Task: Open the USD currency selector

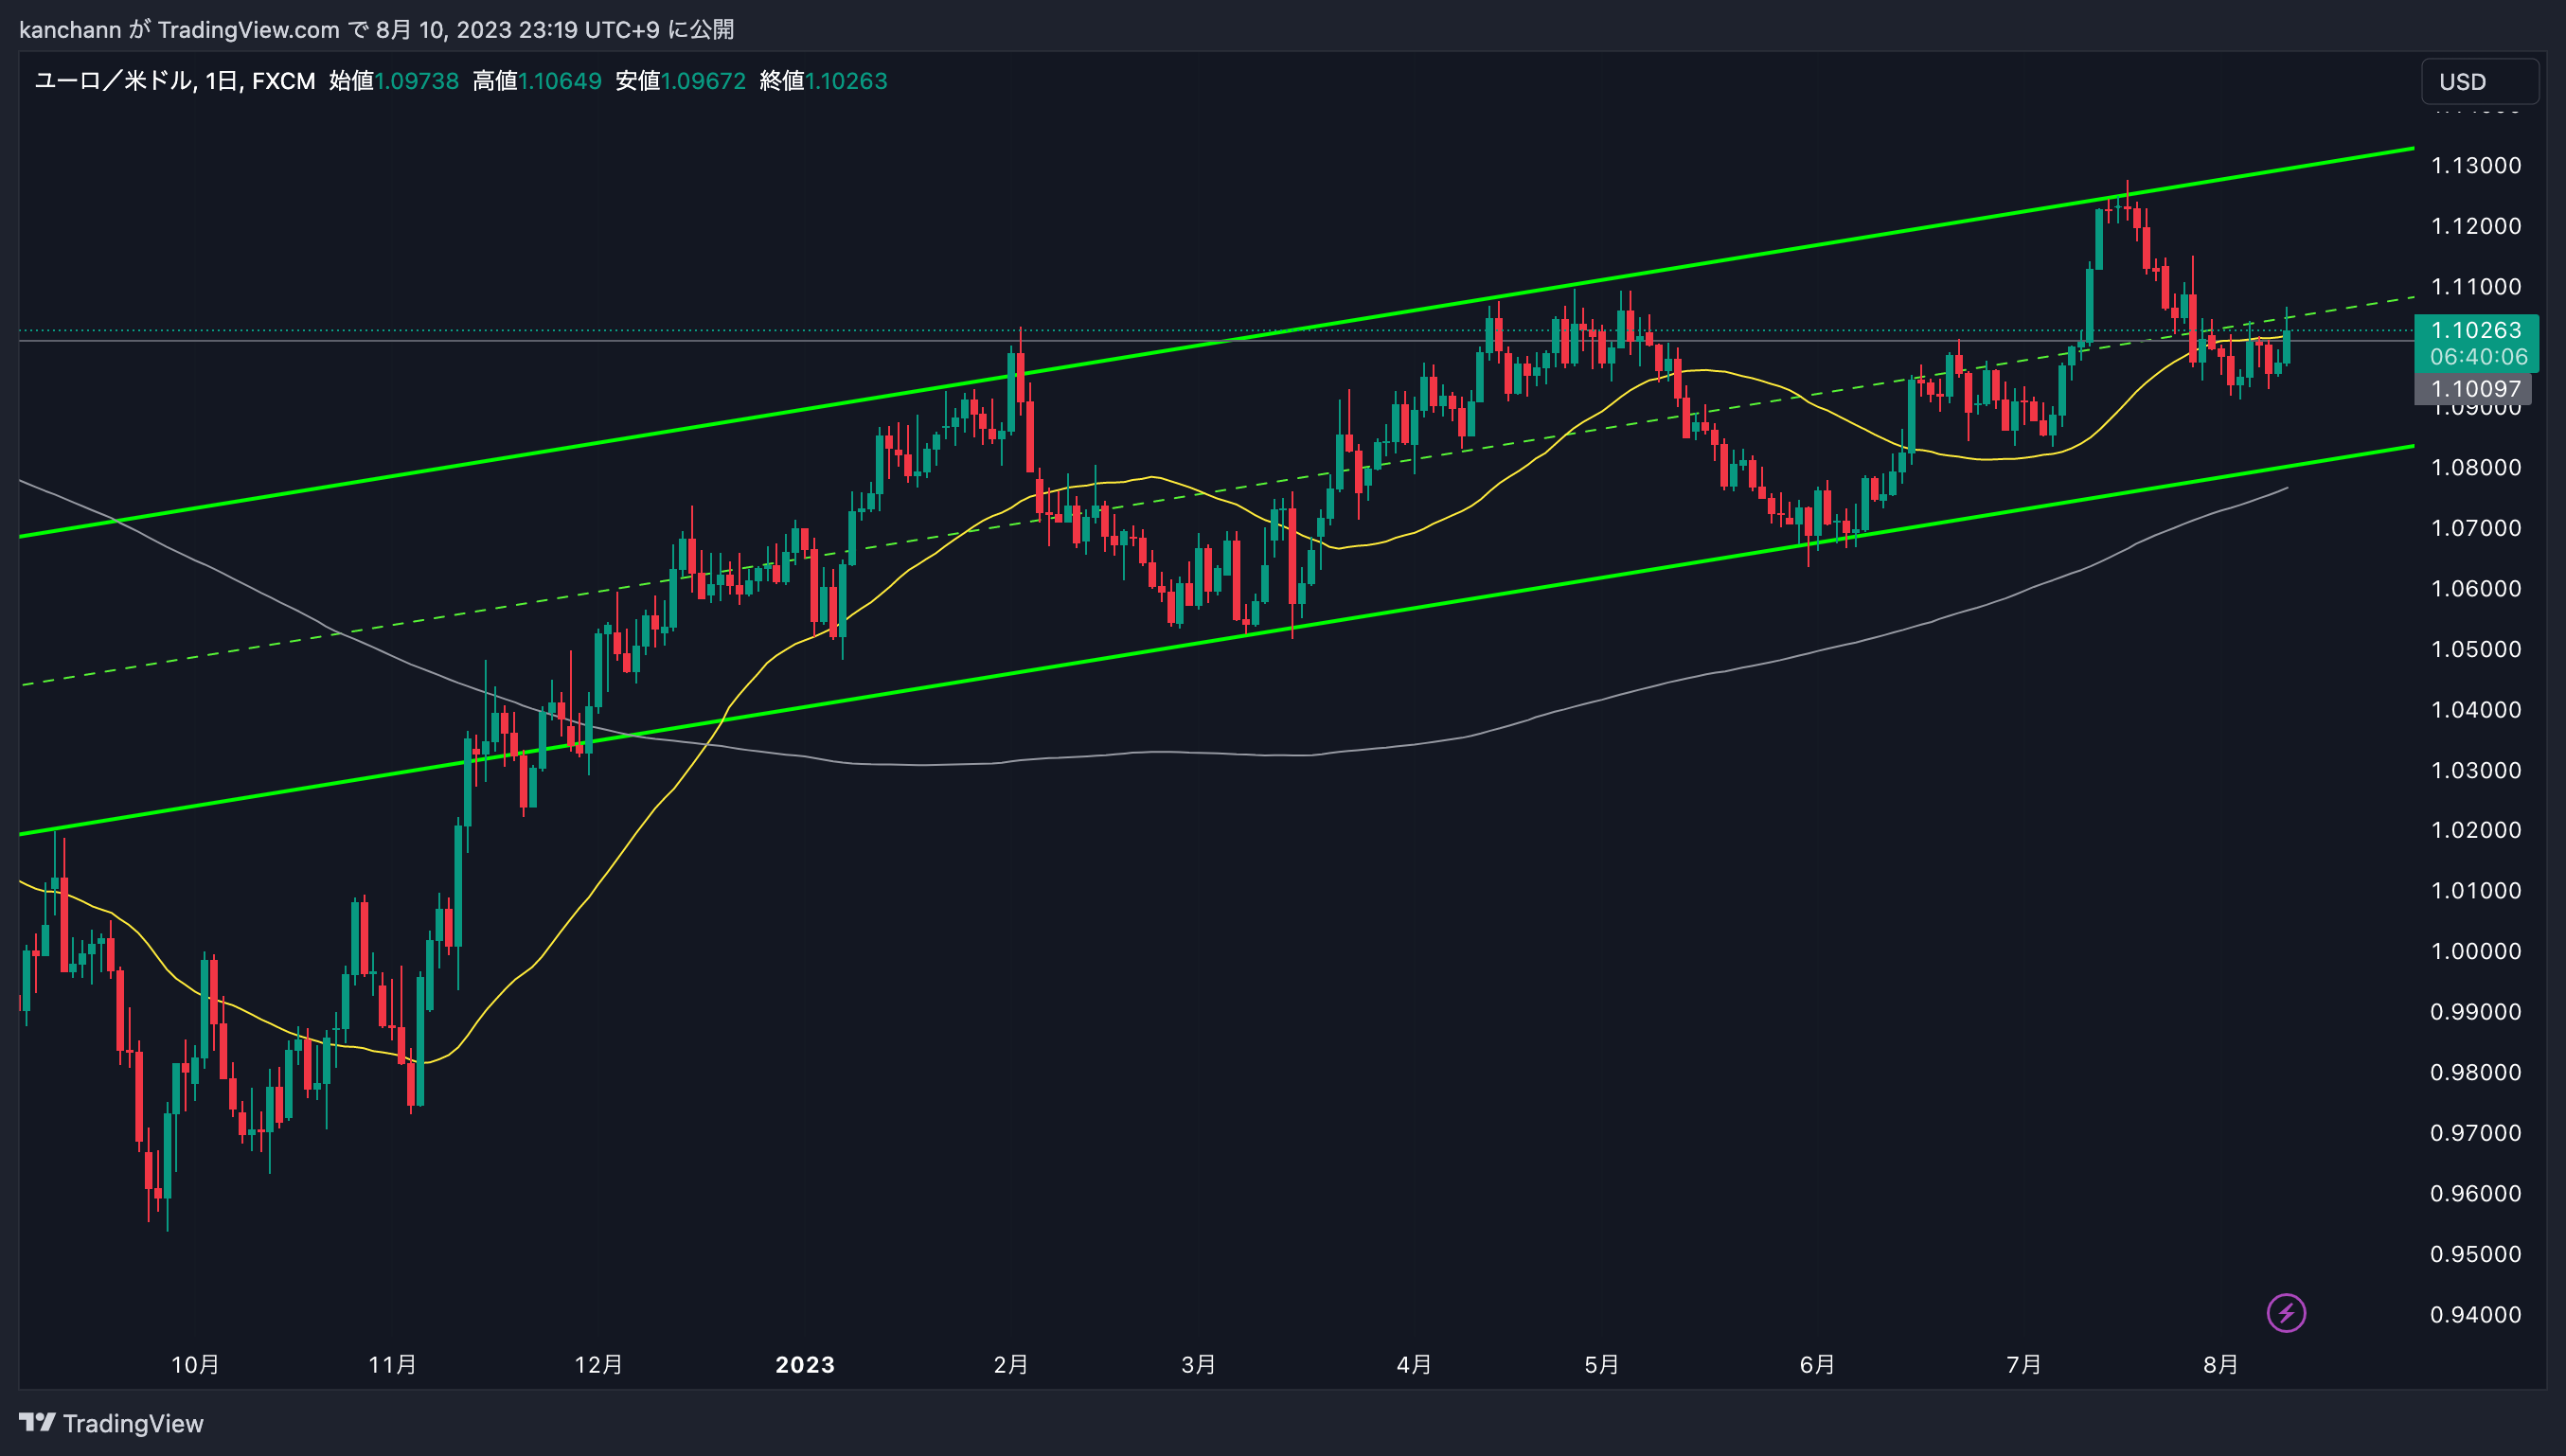Action: click(x=2479, y=82)
